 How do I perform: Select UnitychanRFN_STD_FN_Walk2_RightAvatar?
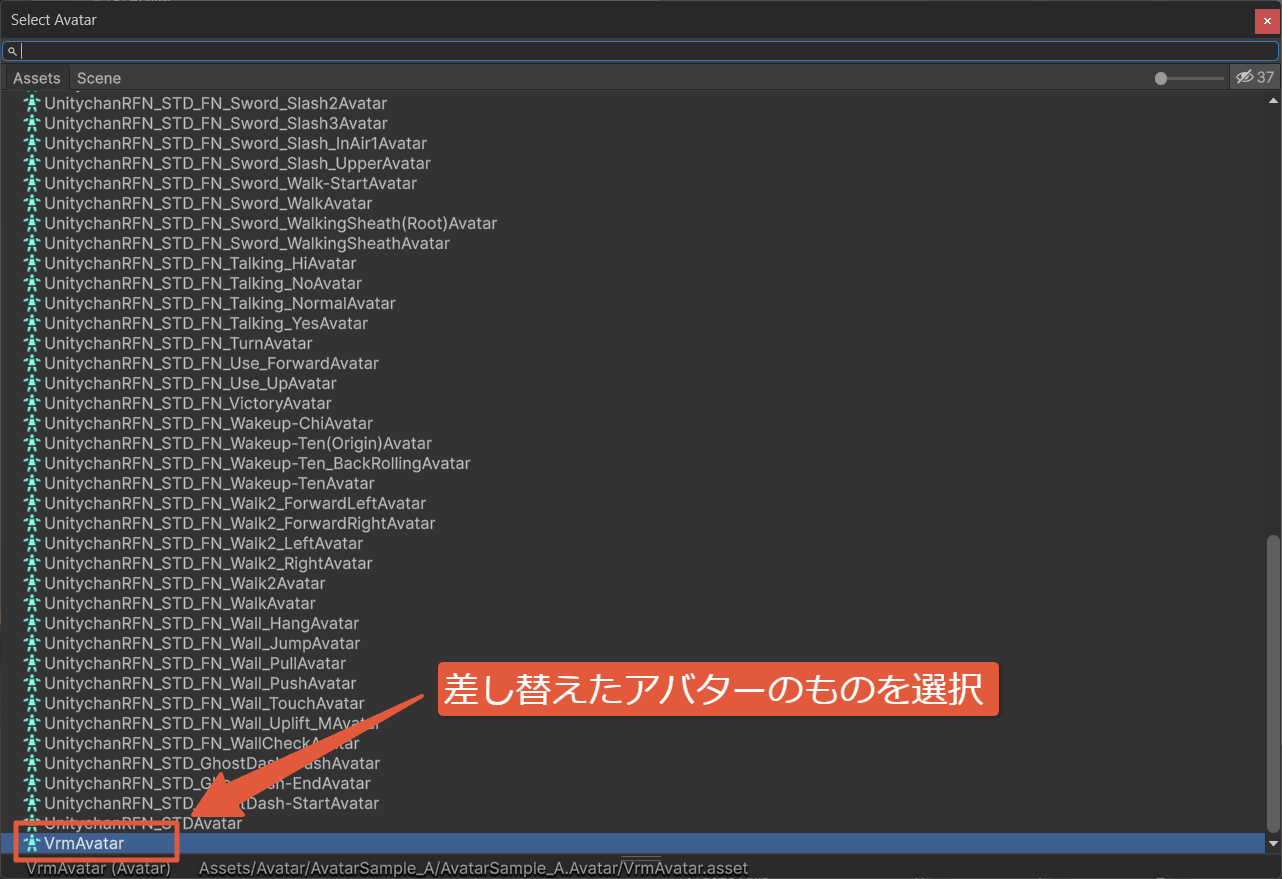point(208,563)
